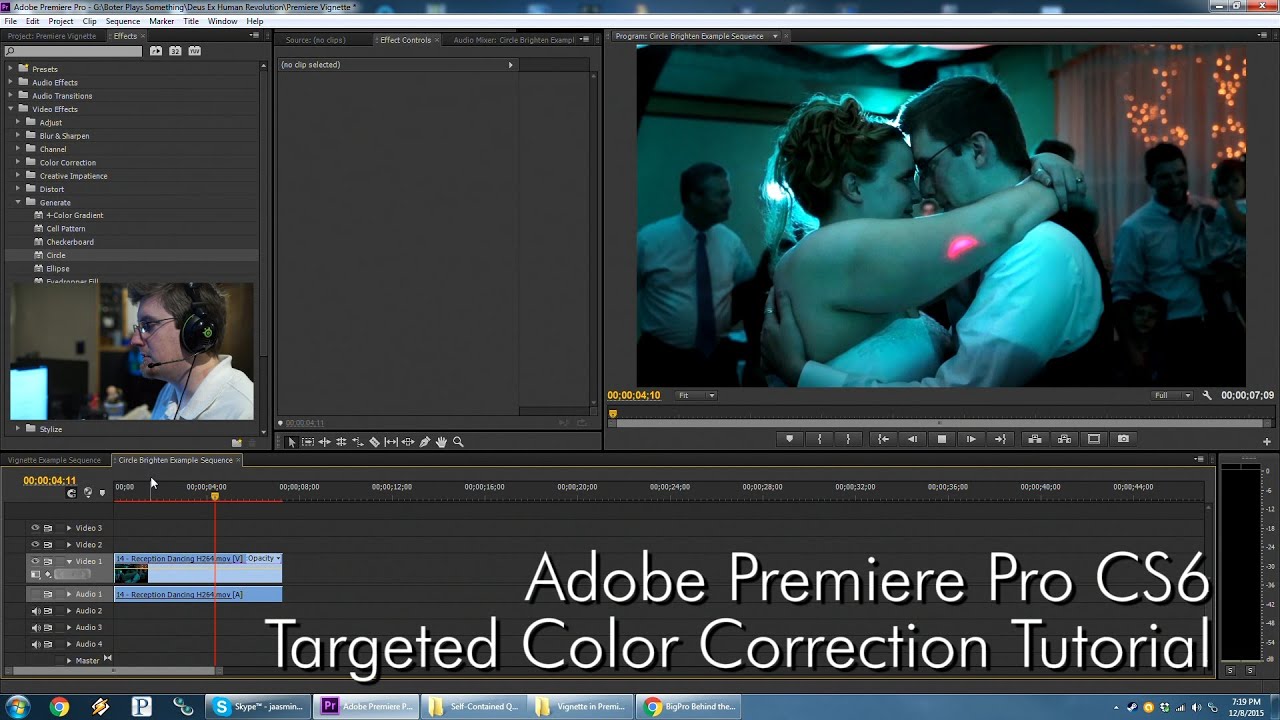Select the Hand tool

point(441,442)
